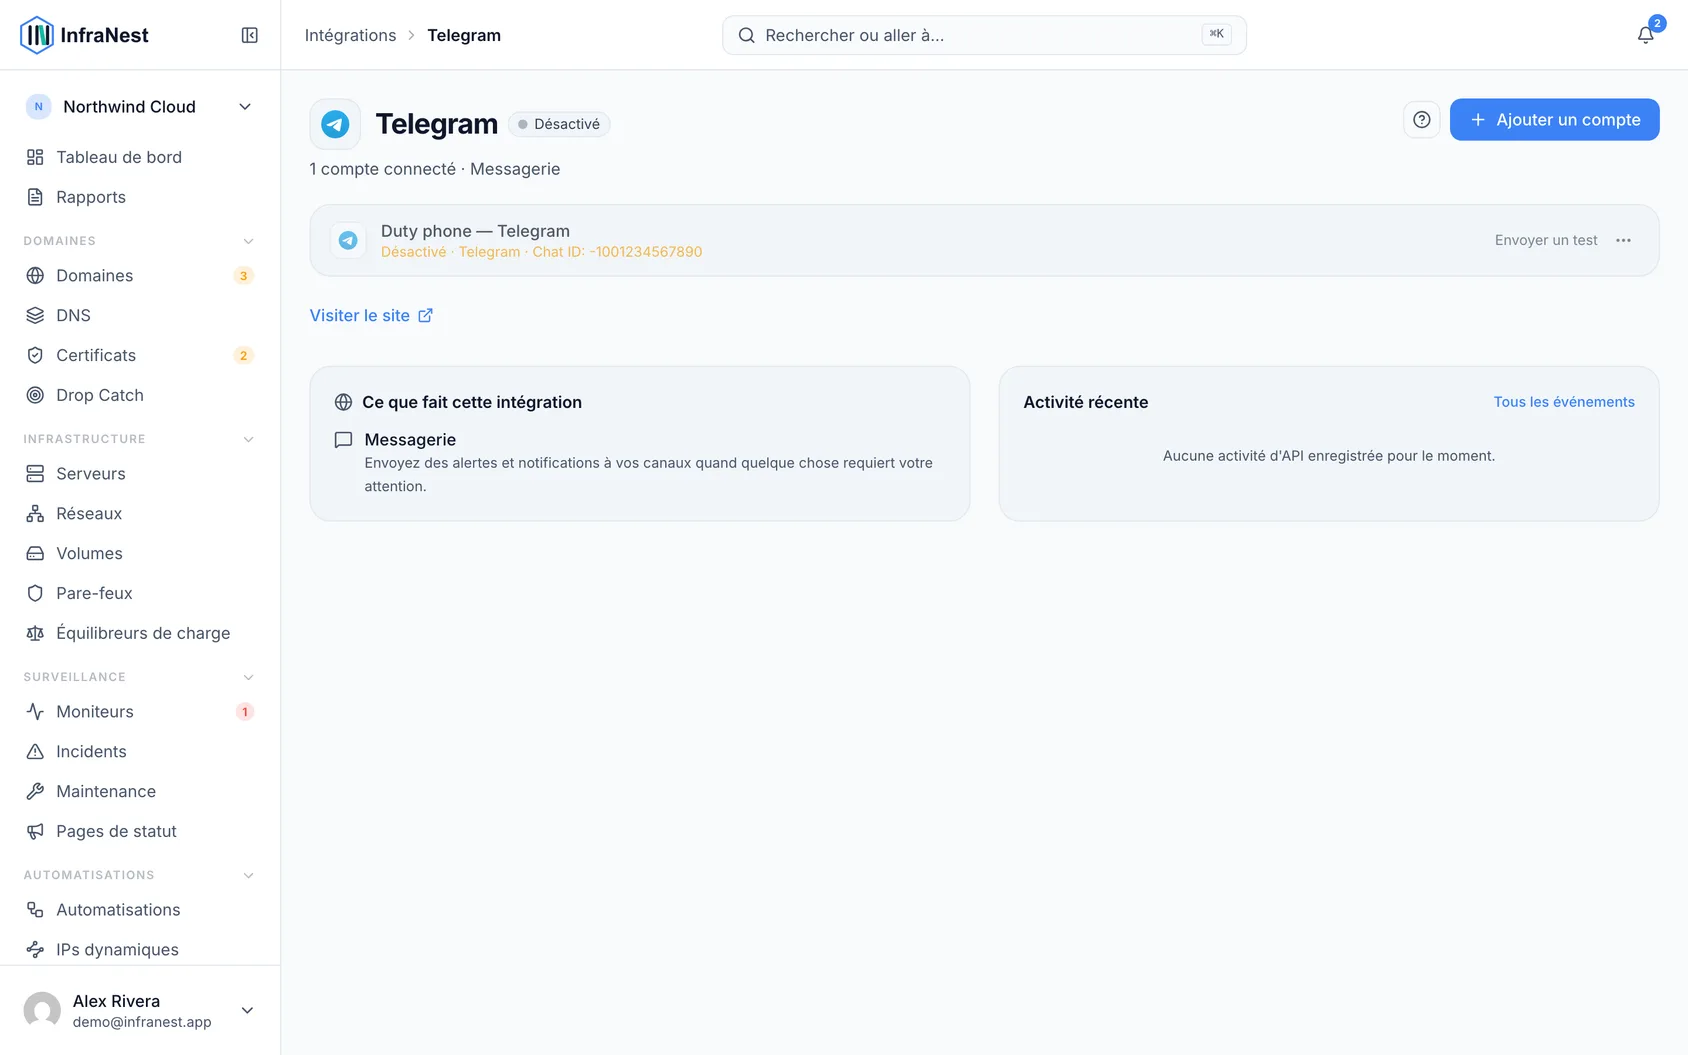Click the external link icon next to Visiter le site
The image size is (1688, 1055).
tap(425, 315)
